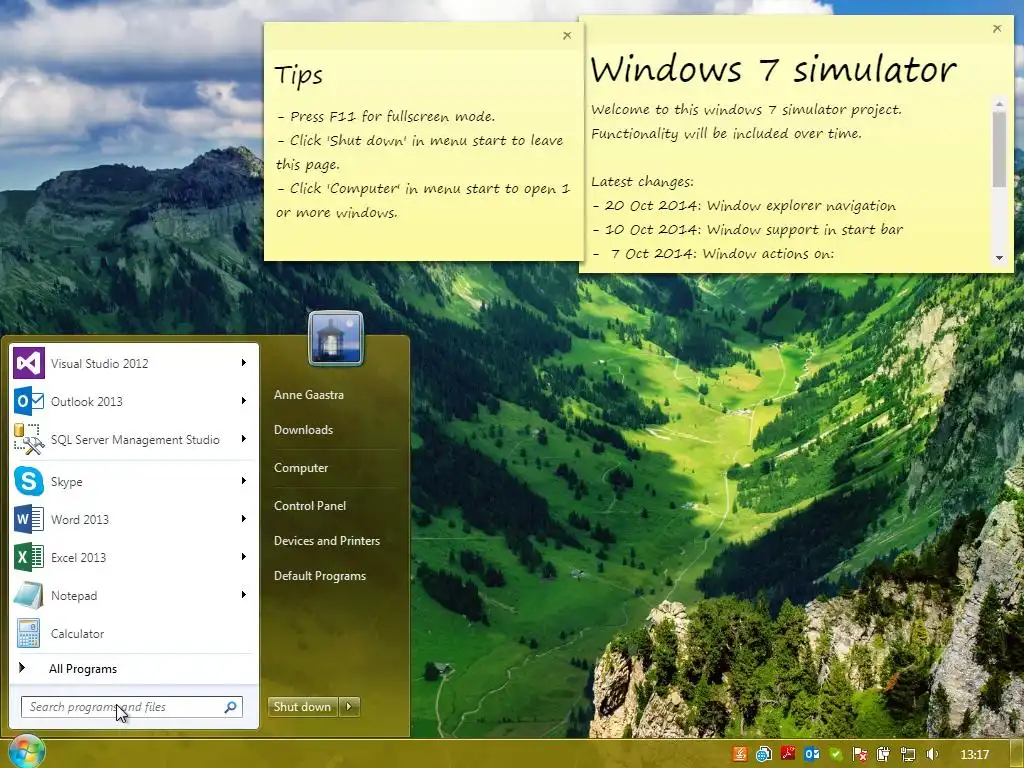Open Visual Studio 2012 from the Start menu
Image resolution: width=1024 pixels, height=768 pixels.
(x=134, y=363)
